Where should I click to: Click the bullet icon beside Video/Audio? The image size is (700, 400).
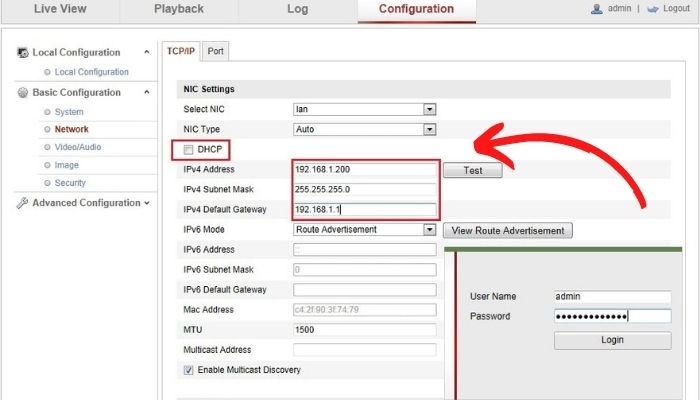pos(47,147)
